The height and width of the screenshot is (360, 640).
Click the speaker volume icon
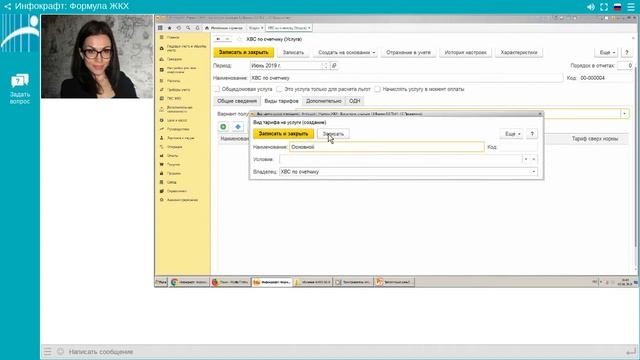591,7
